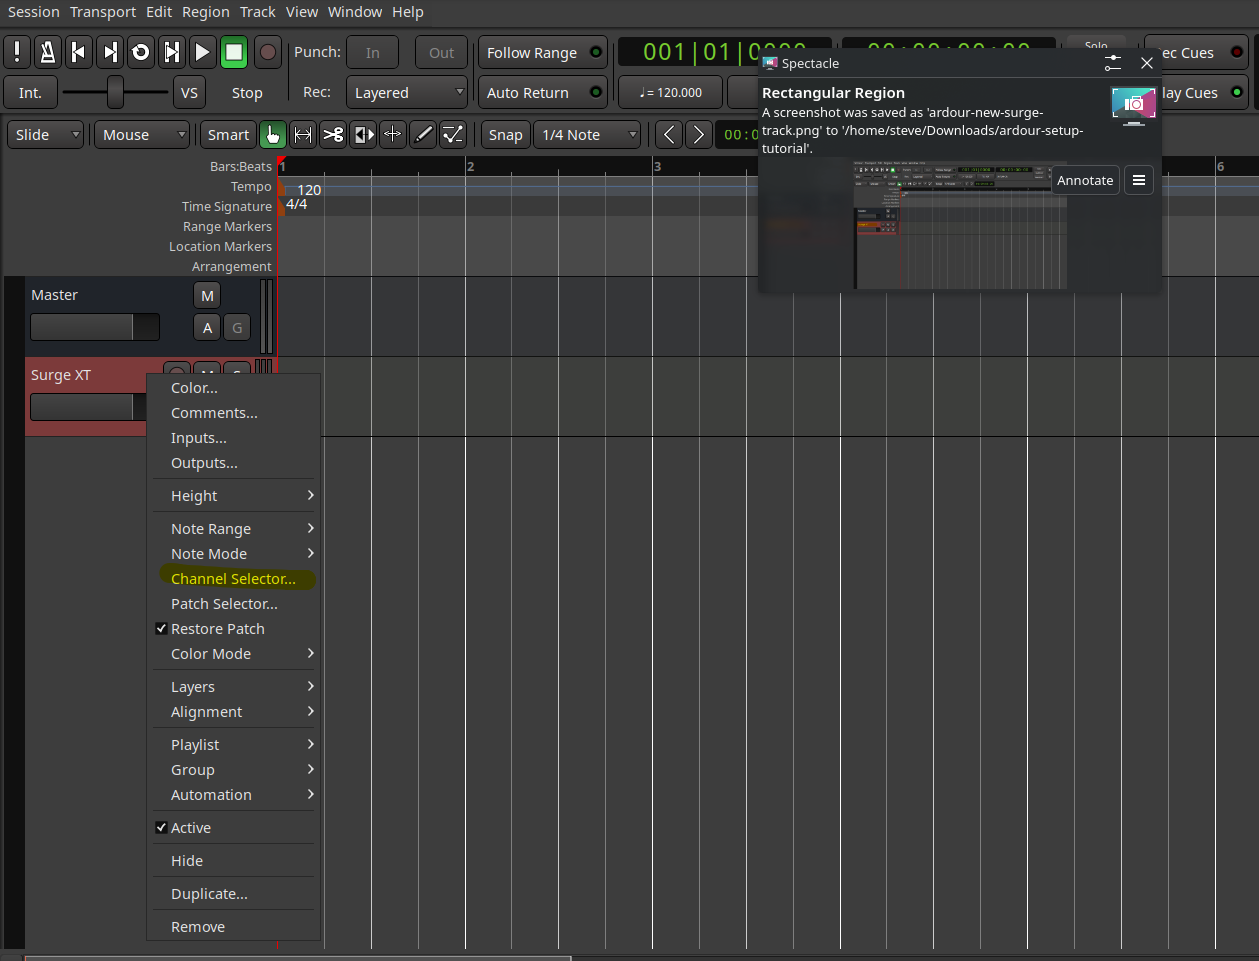Expand the Note Range submenu
The image size is (1259, 961).
[234, 529]
